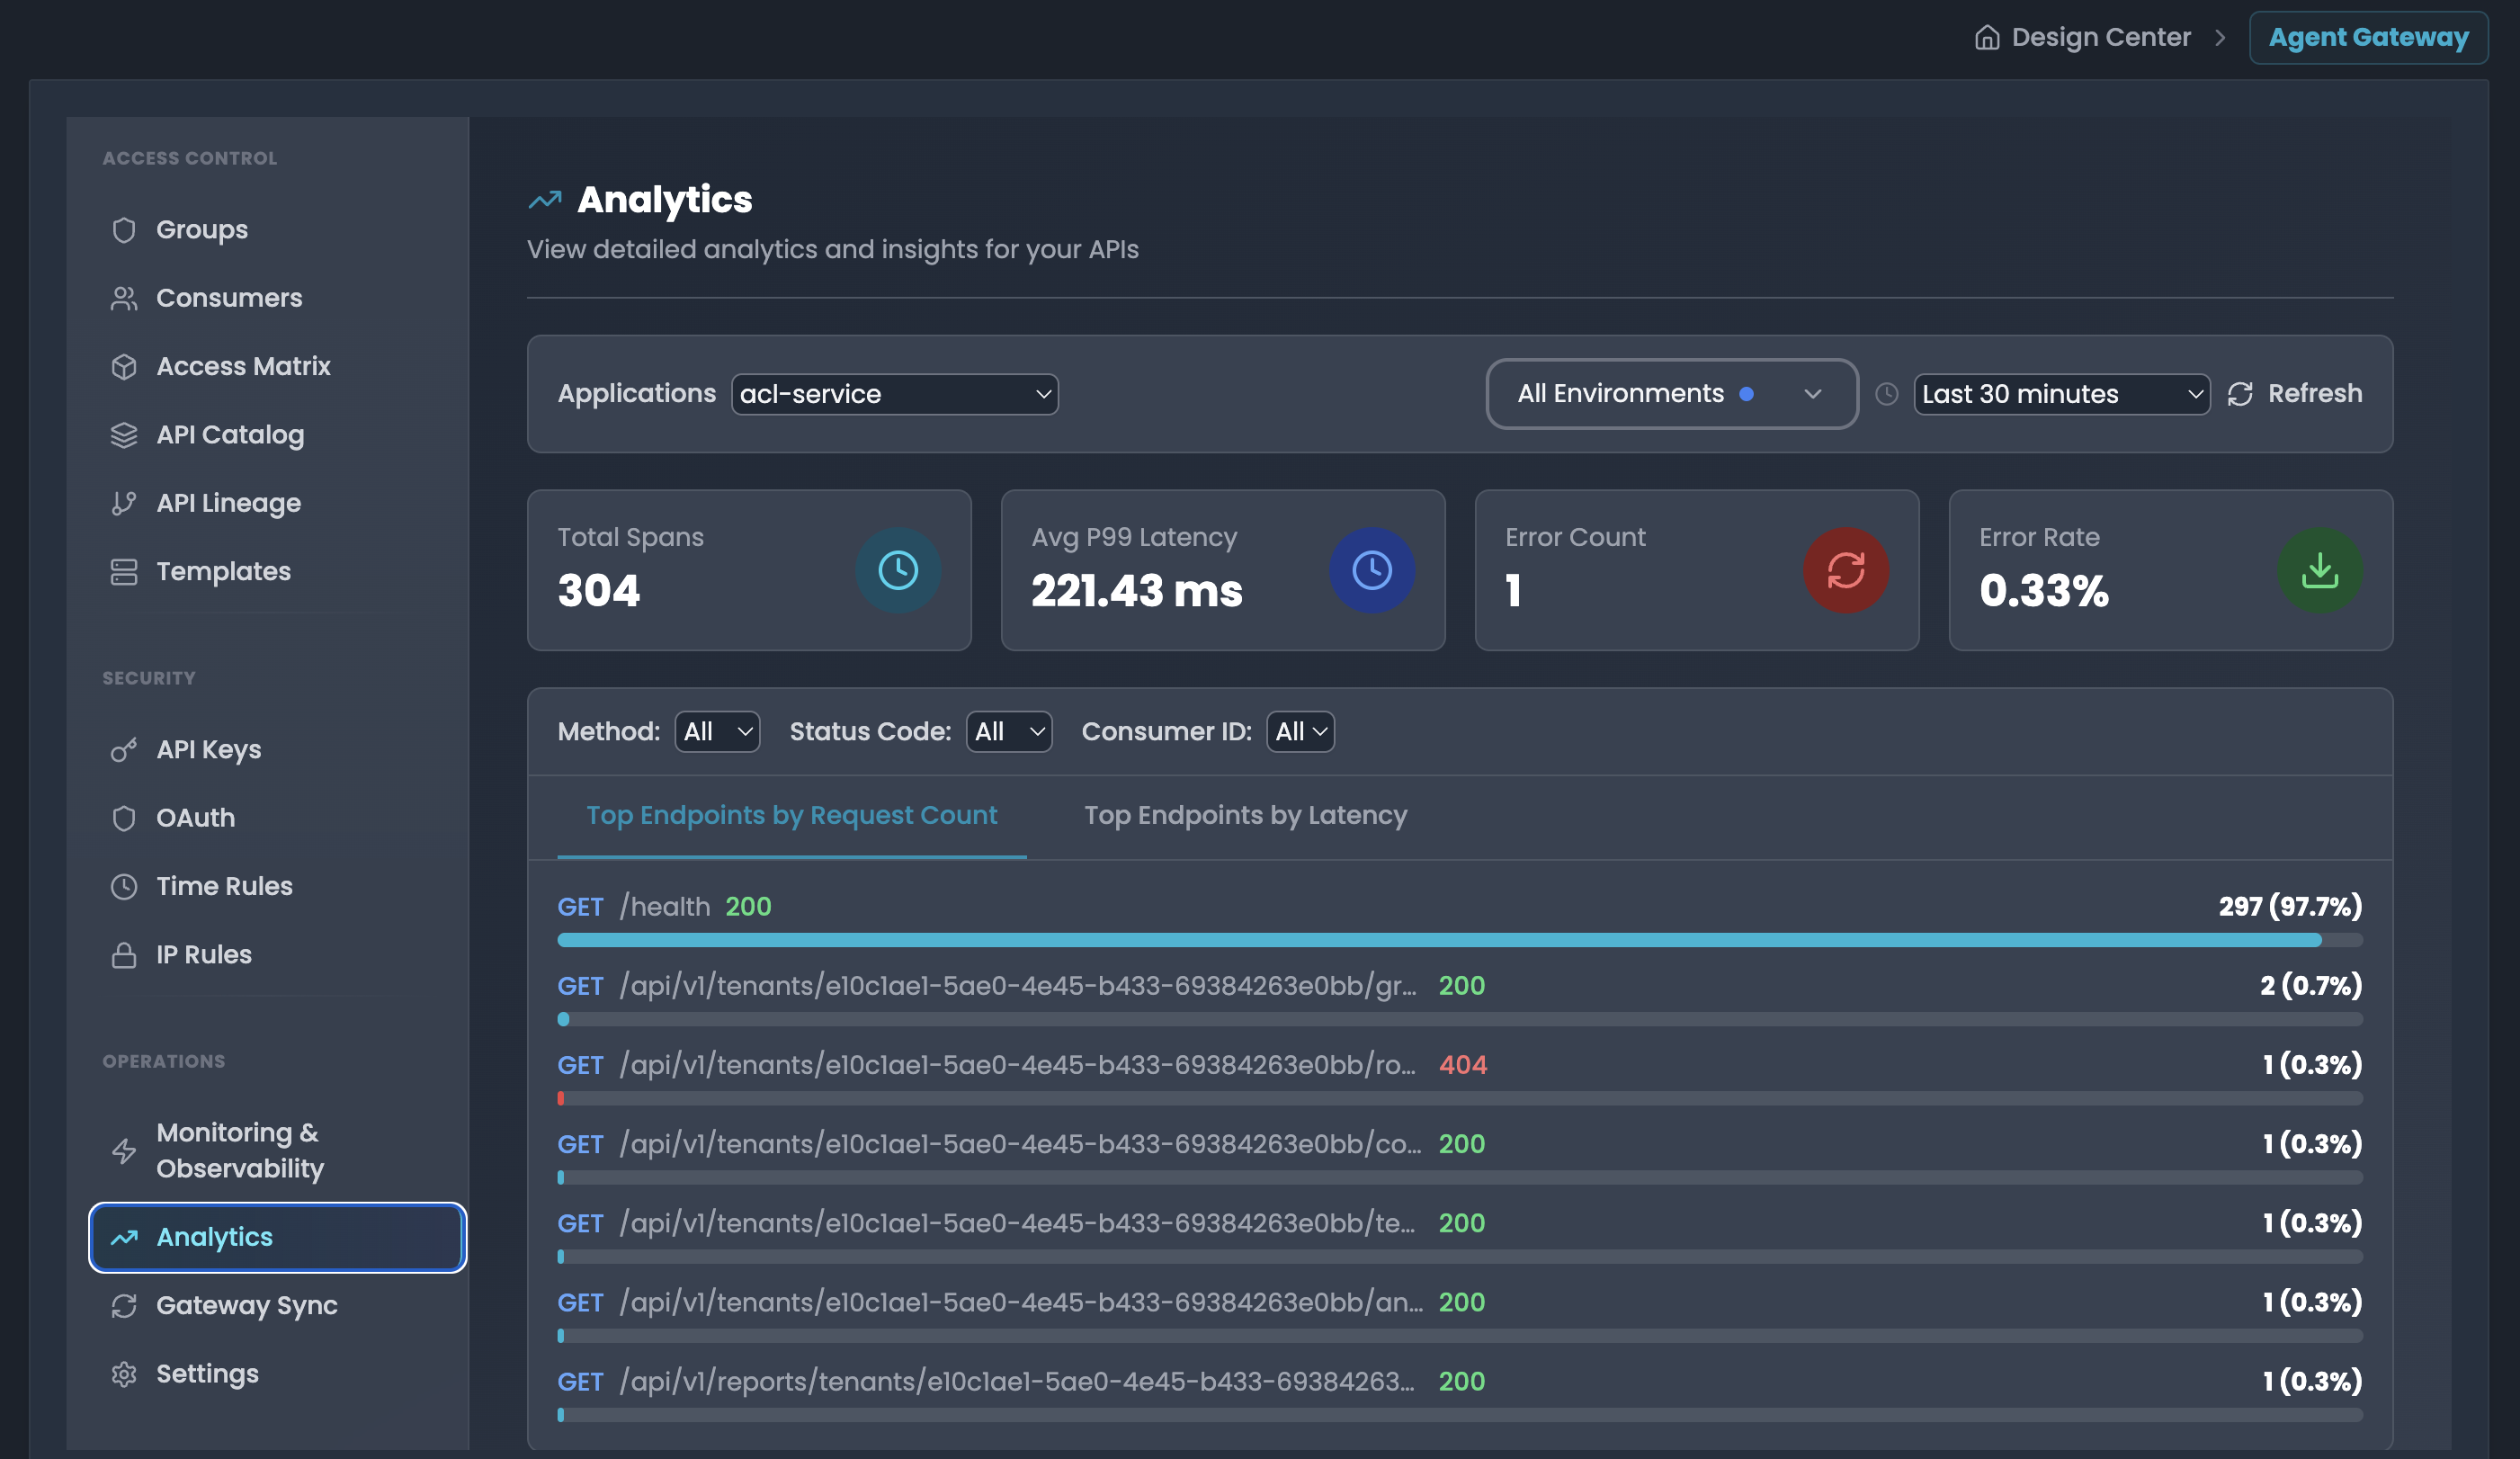The height and width of the screenshot is (1459, 2520).
Task: Click the Time Rules clock icon
Action: 124,887
